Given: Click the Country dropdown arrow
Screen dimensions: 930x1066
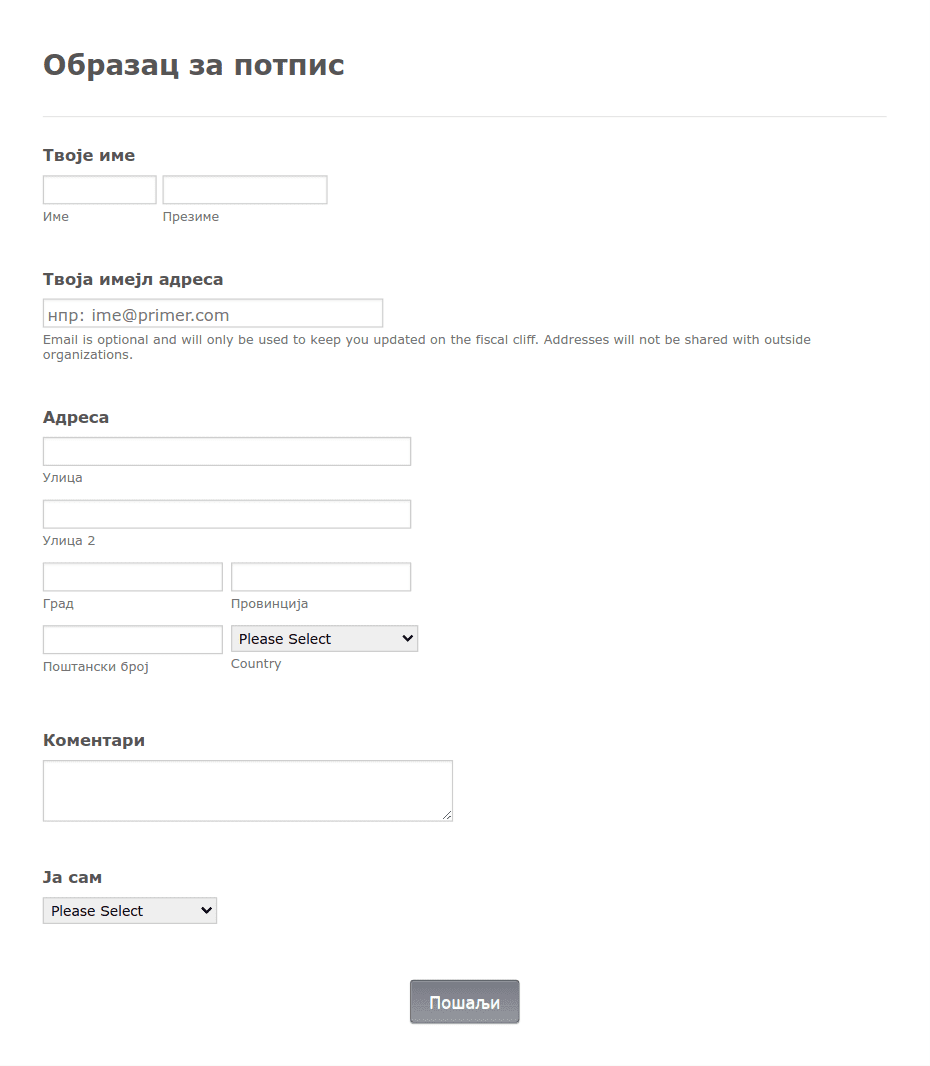Looking at the screenshot, I should click(x=407, y=638).
